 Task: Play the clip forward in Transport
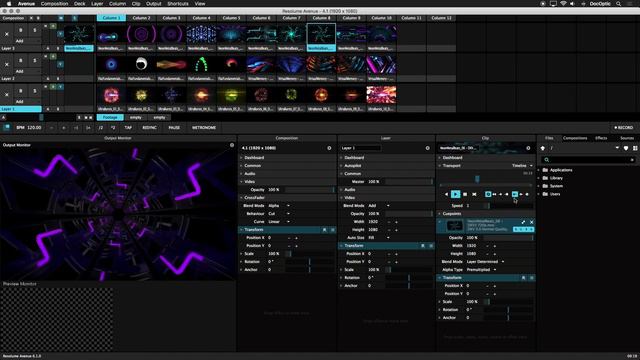(x=456, y=194)
